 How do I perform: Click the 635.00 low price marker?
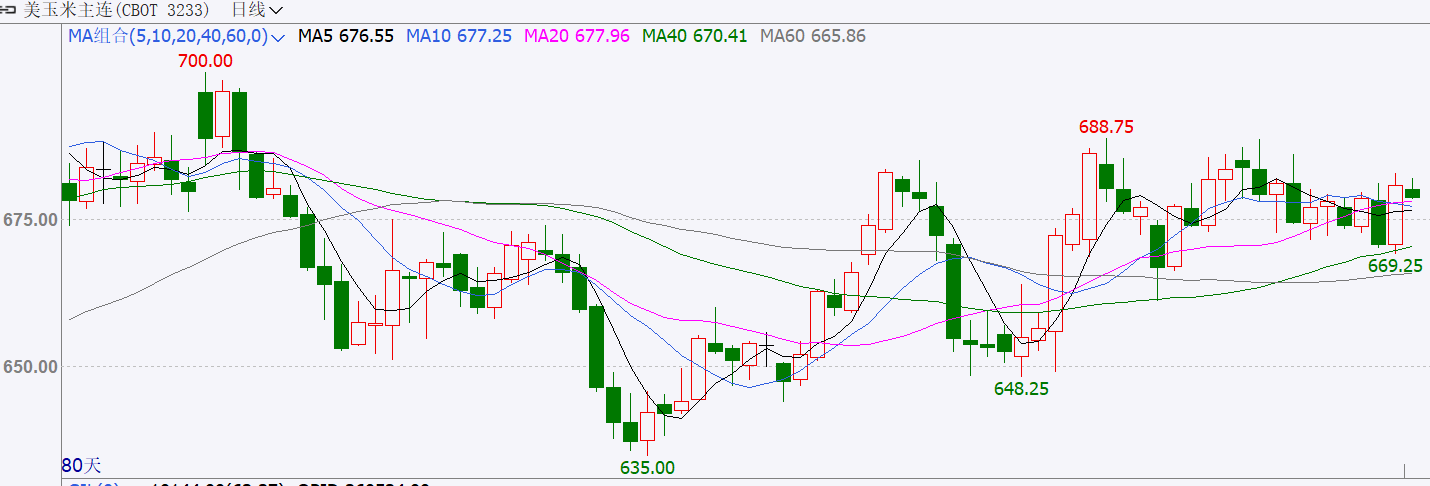coord(647,467)
